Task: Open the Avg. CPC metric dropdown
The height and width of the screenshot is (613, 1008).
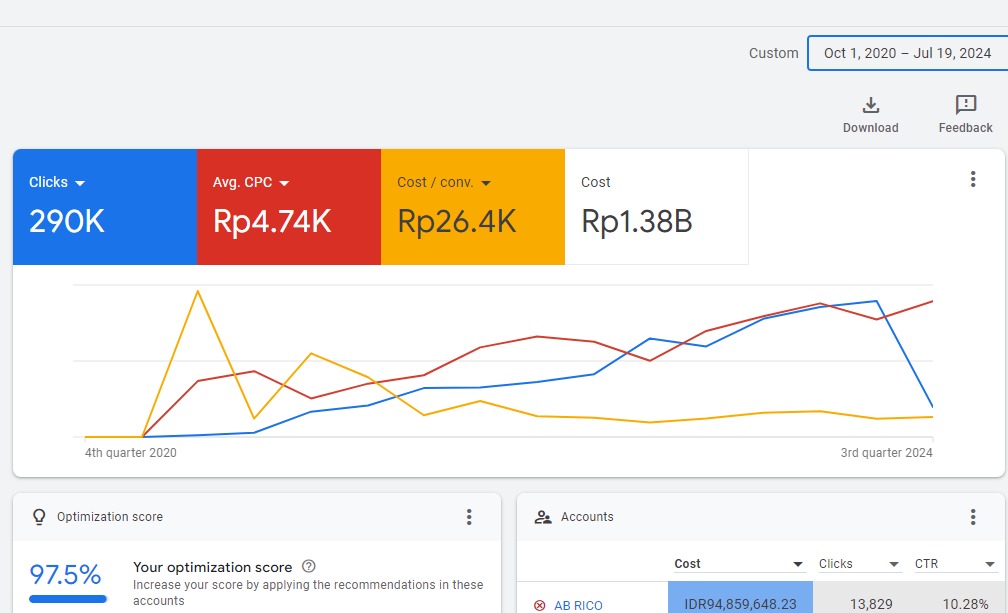Action: 284,183
